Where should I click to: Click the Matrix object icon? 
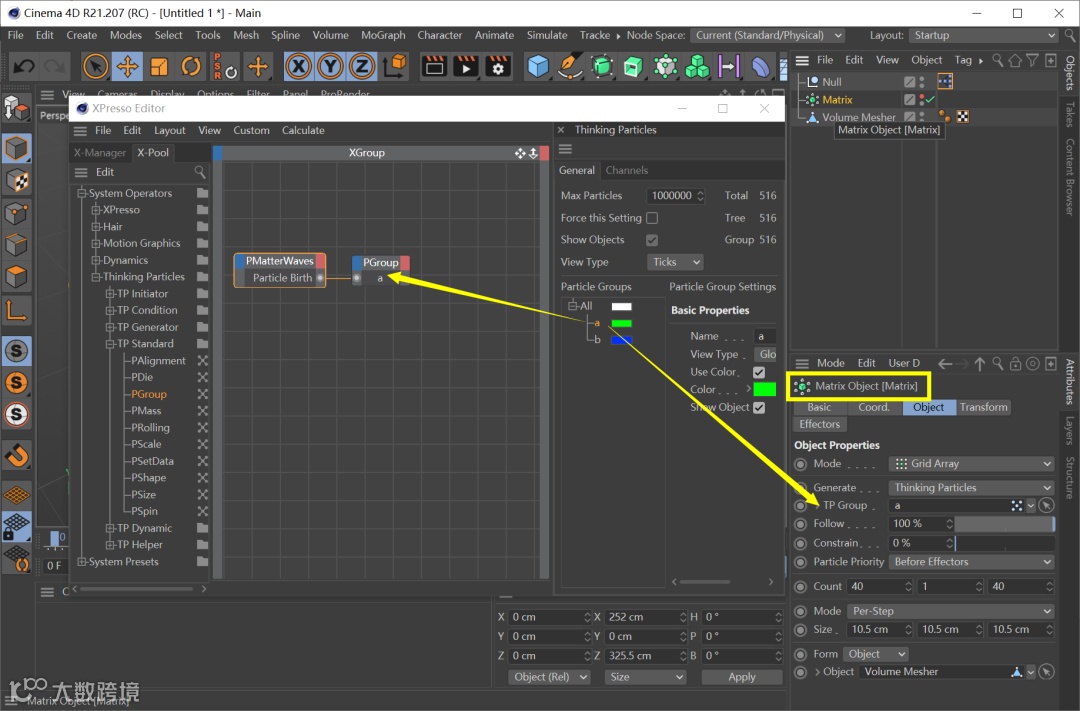coord(813,100)
